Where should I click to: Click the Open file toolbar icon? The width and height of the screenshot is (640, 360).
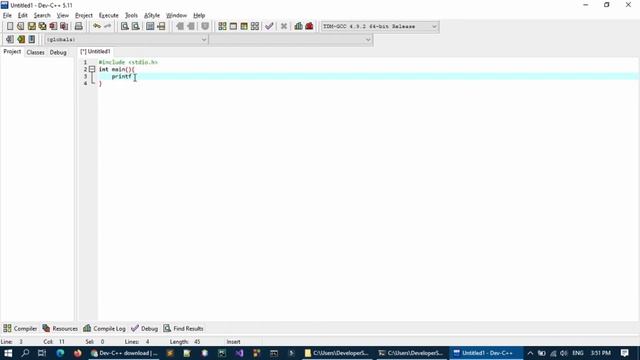(20, 26)
